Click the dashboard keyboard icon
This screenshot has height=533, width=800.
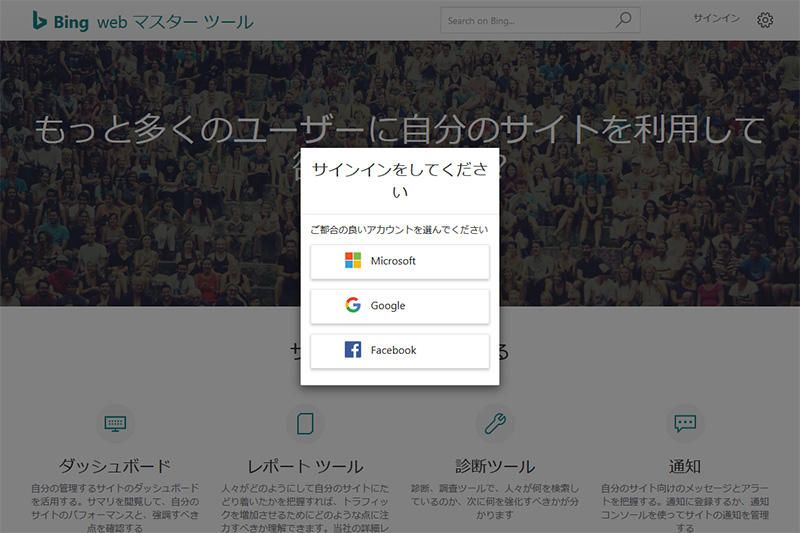pyautogui.click(x=115, y=423)
